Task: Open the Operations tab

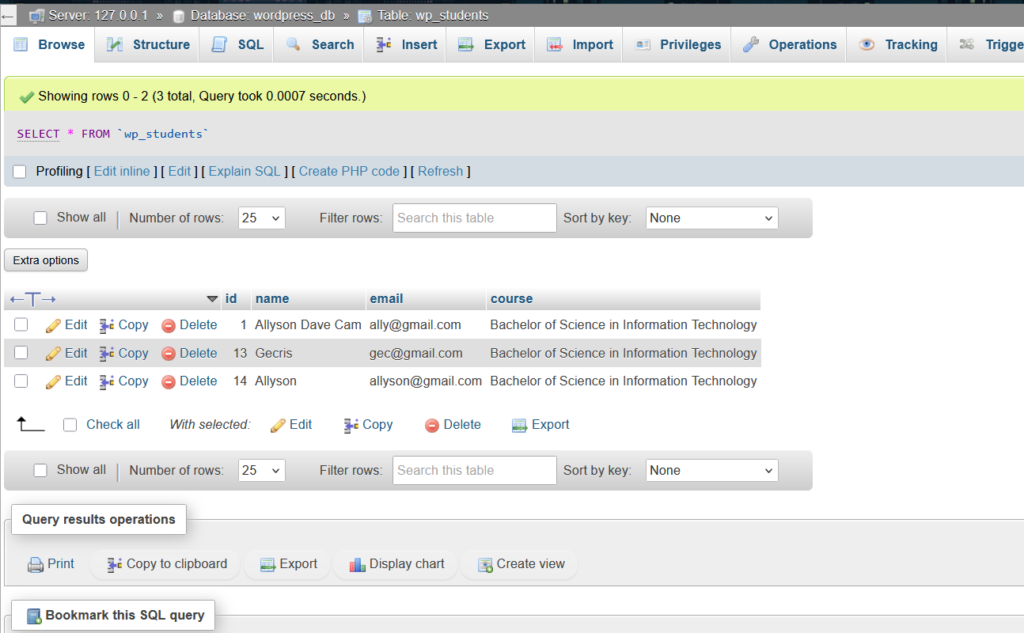Action: [x=790, y=45]
